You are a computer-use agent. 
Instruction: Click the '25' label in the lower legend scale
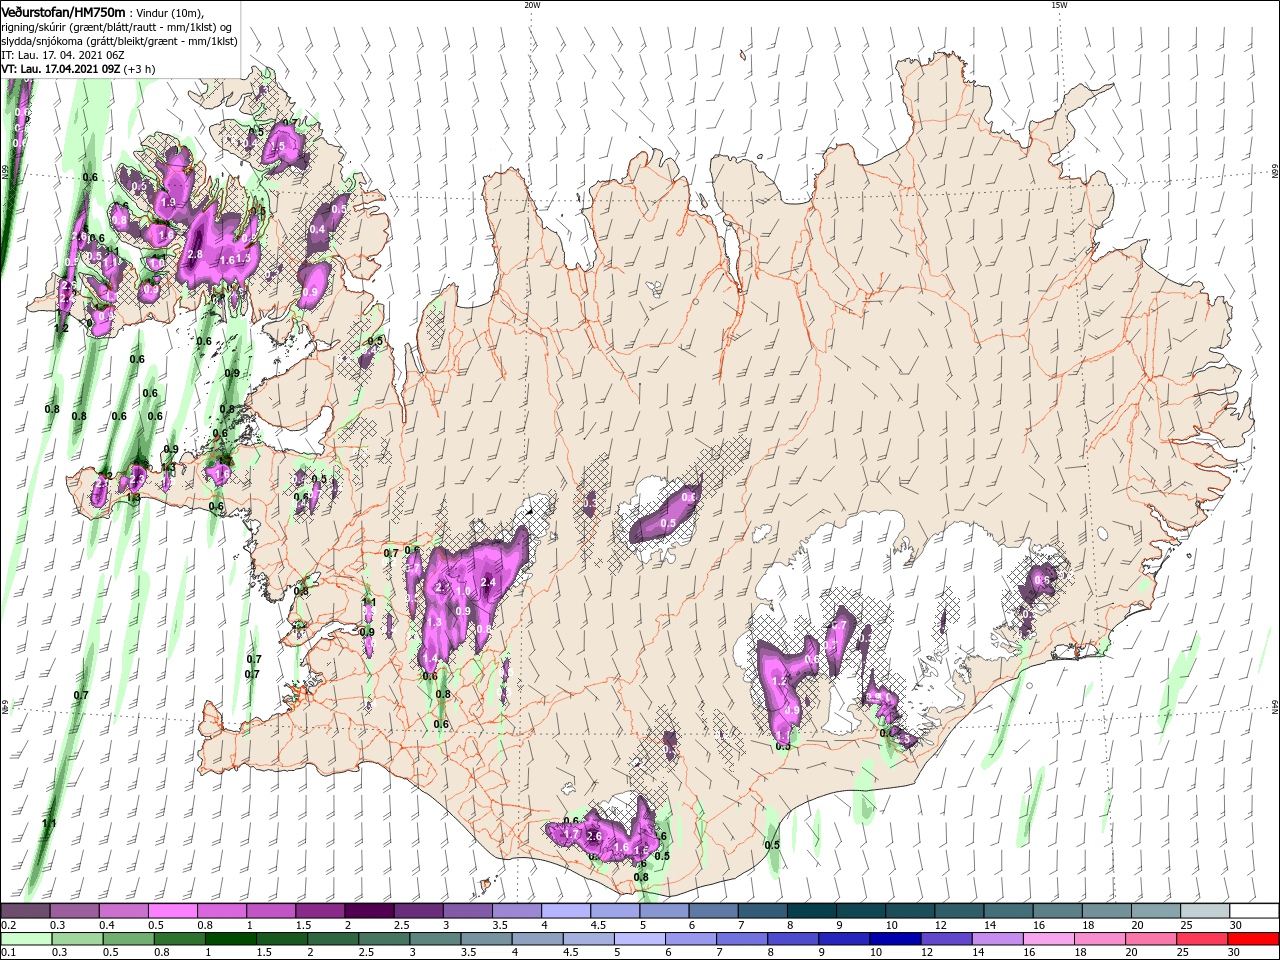(1185, 953)
